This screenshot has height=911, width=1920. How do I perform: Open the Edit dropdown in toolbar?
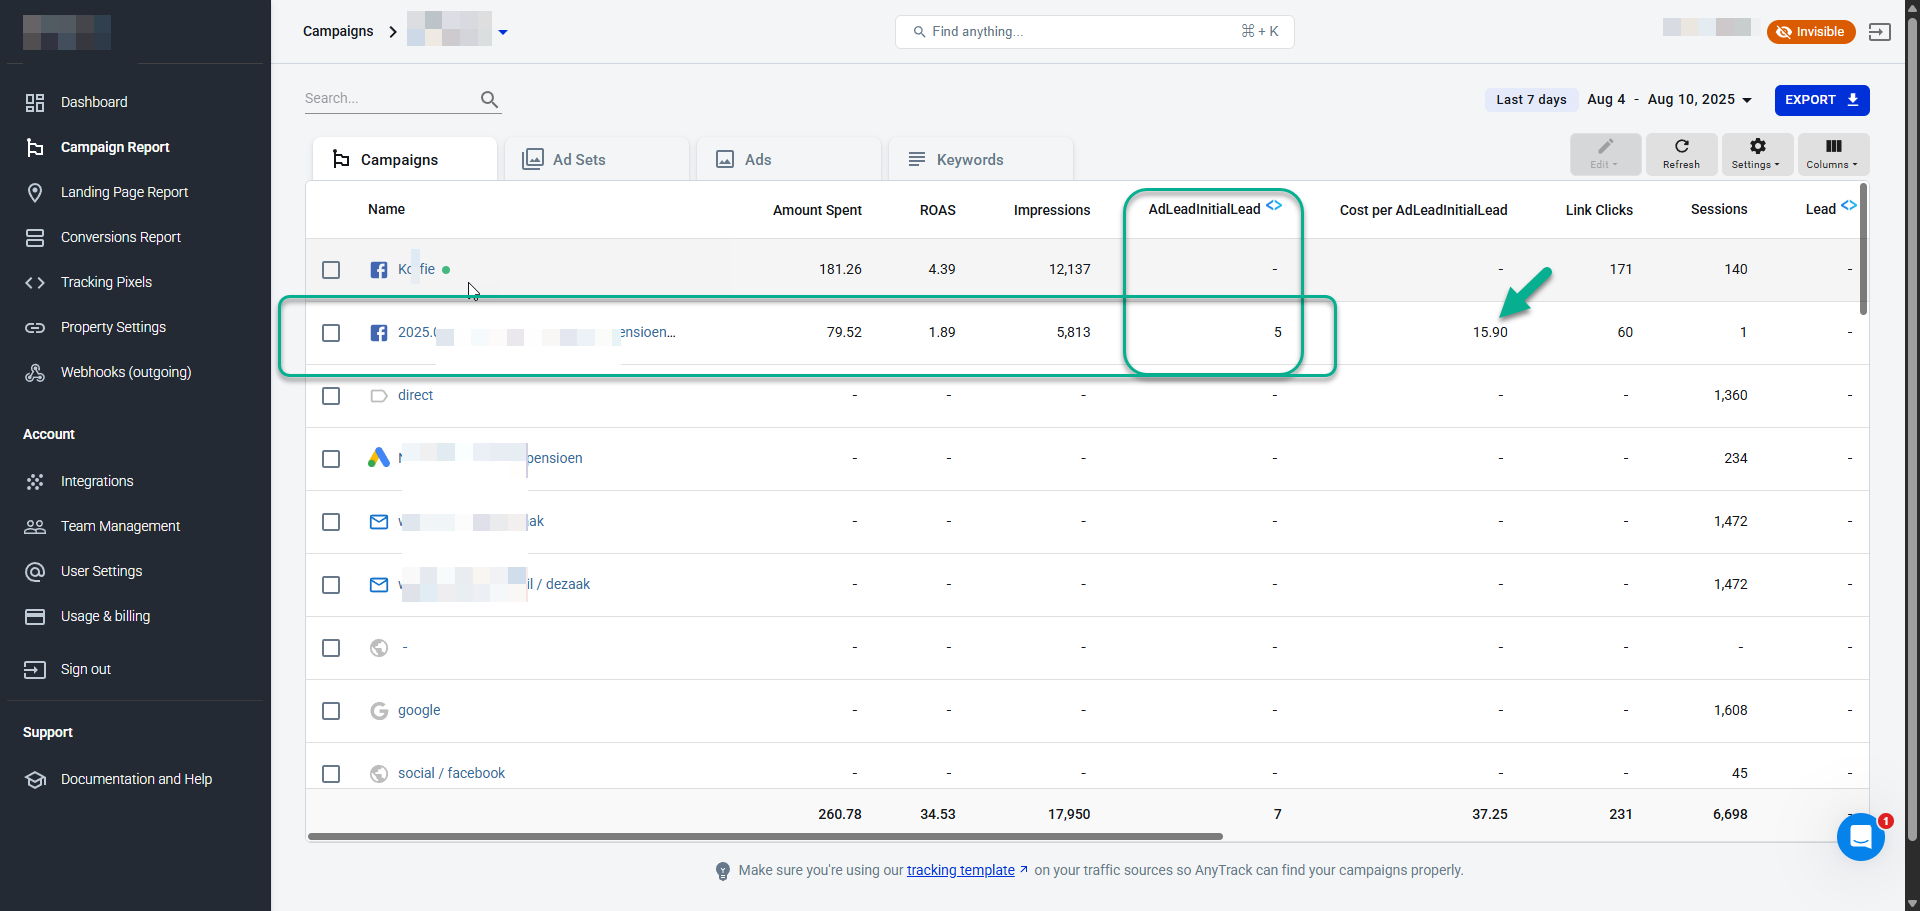point(1605,154)
